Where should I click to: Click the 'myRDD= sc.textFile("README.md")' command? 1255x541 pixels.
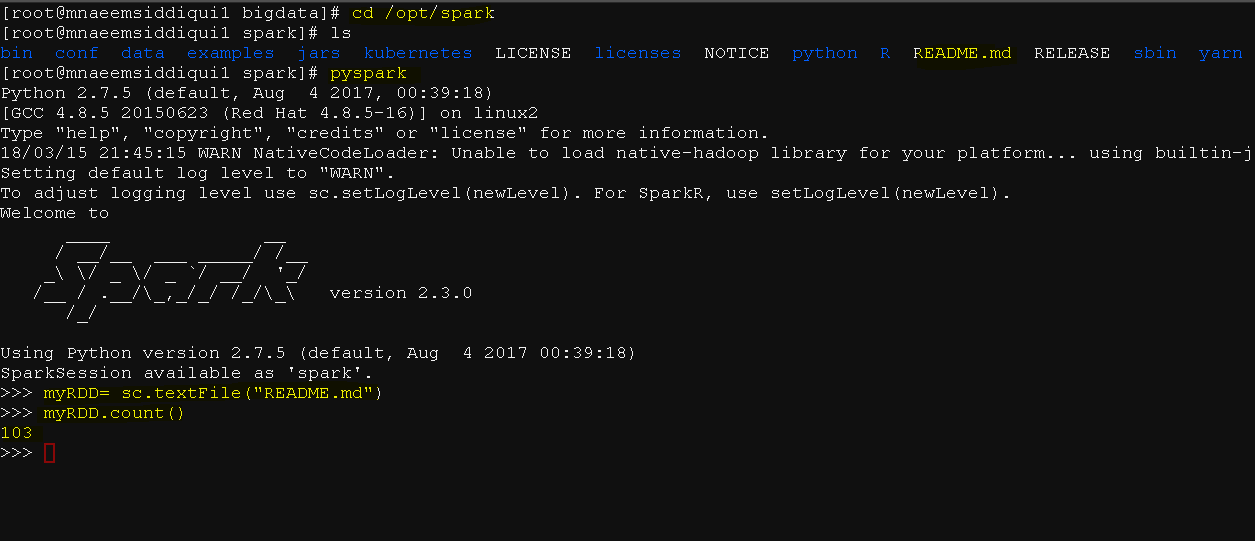point(214,393)
